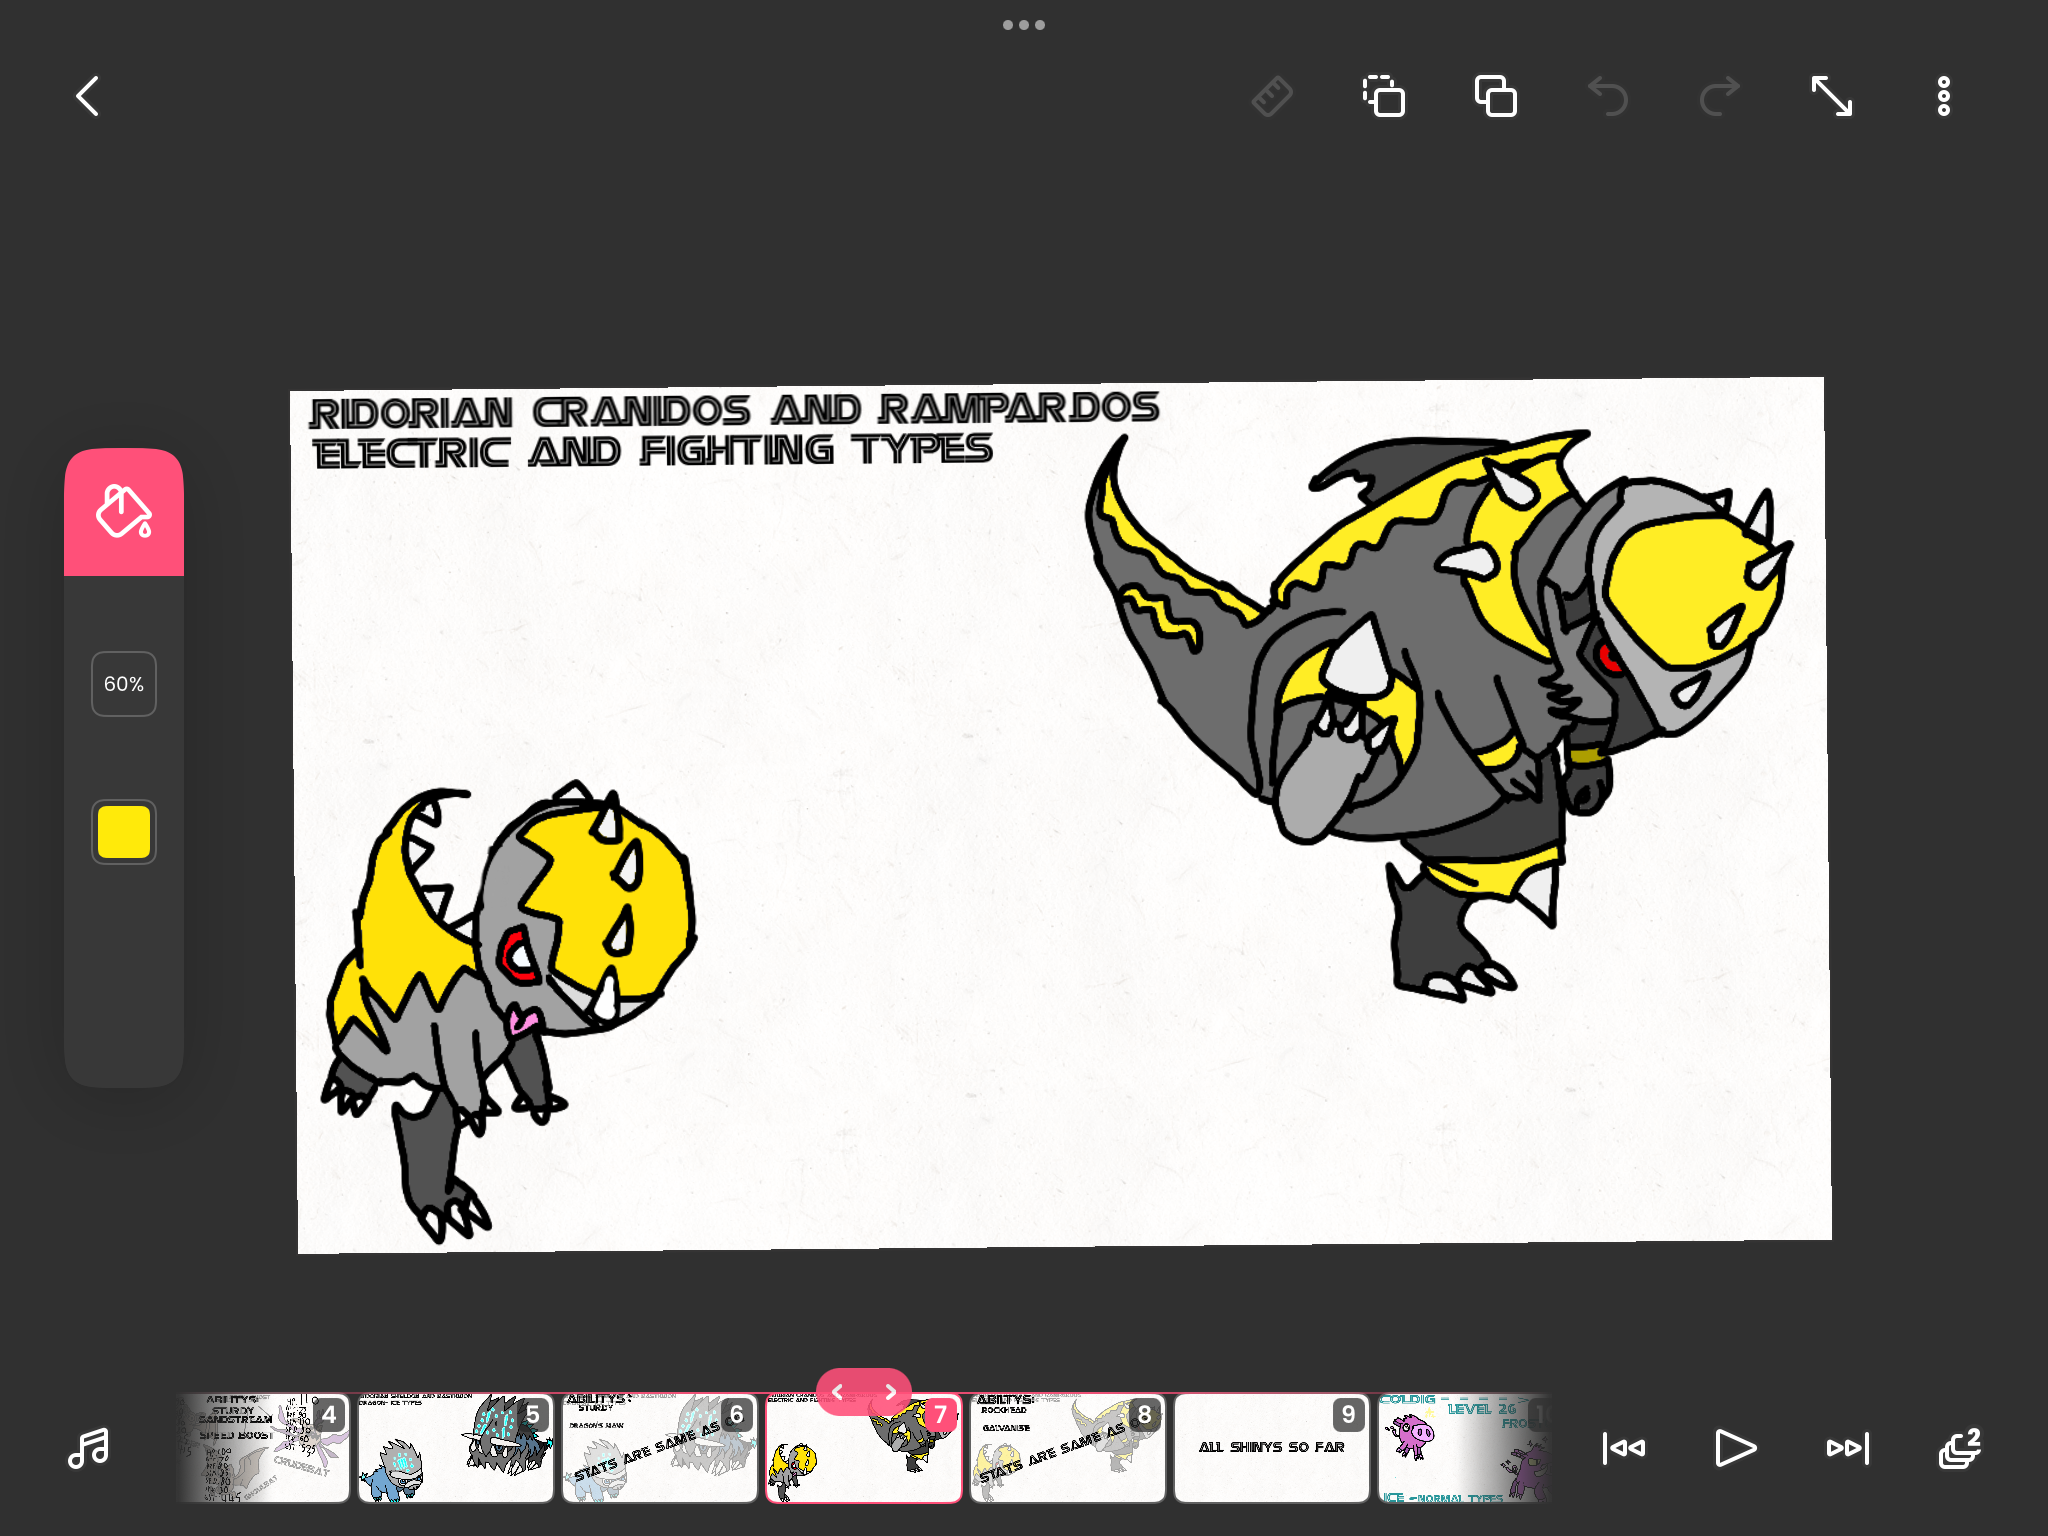Undo the last action

point(1608,97)
